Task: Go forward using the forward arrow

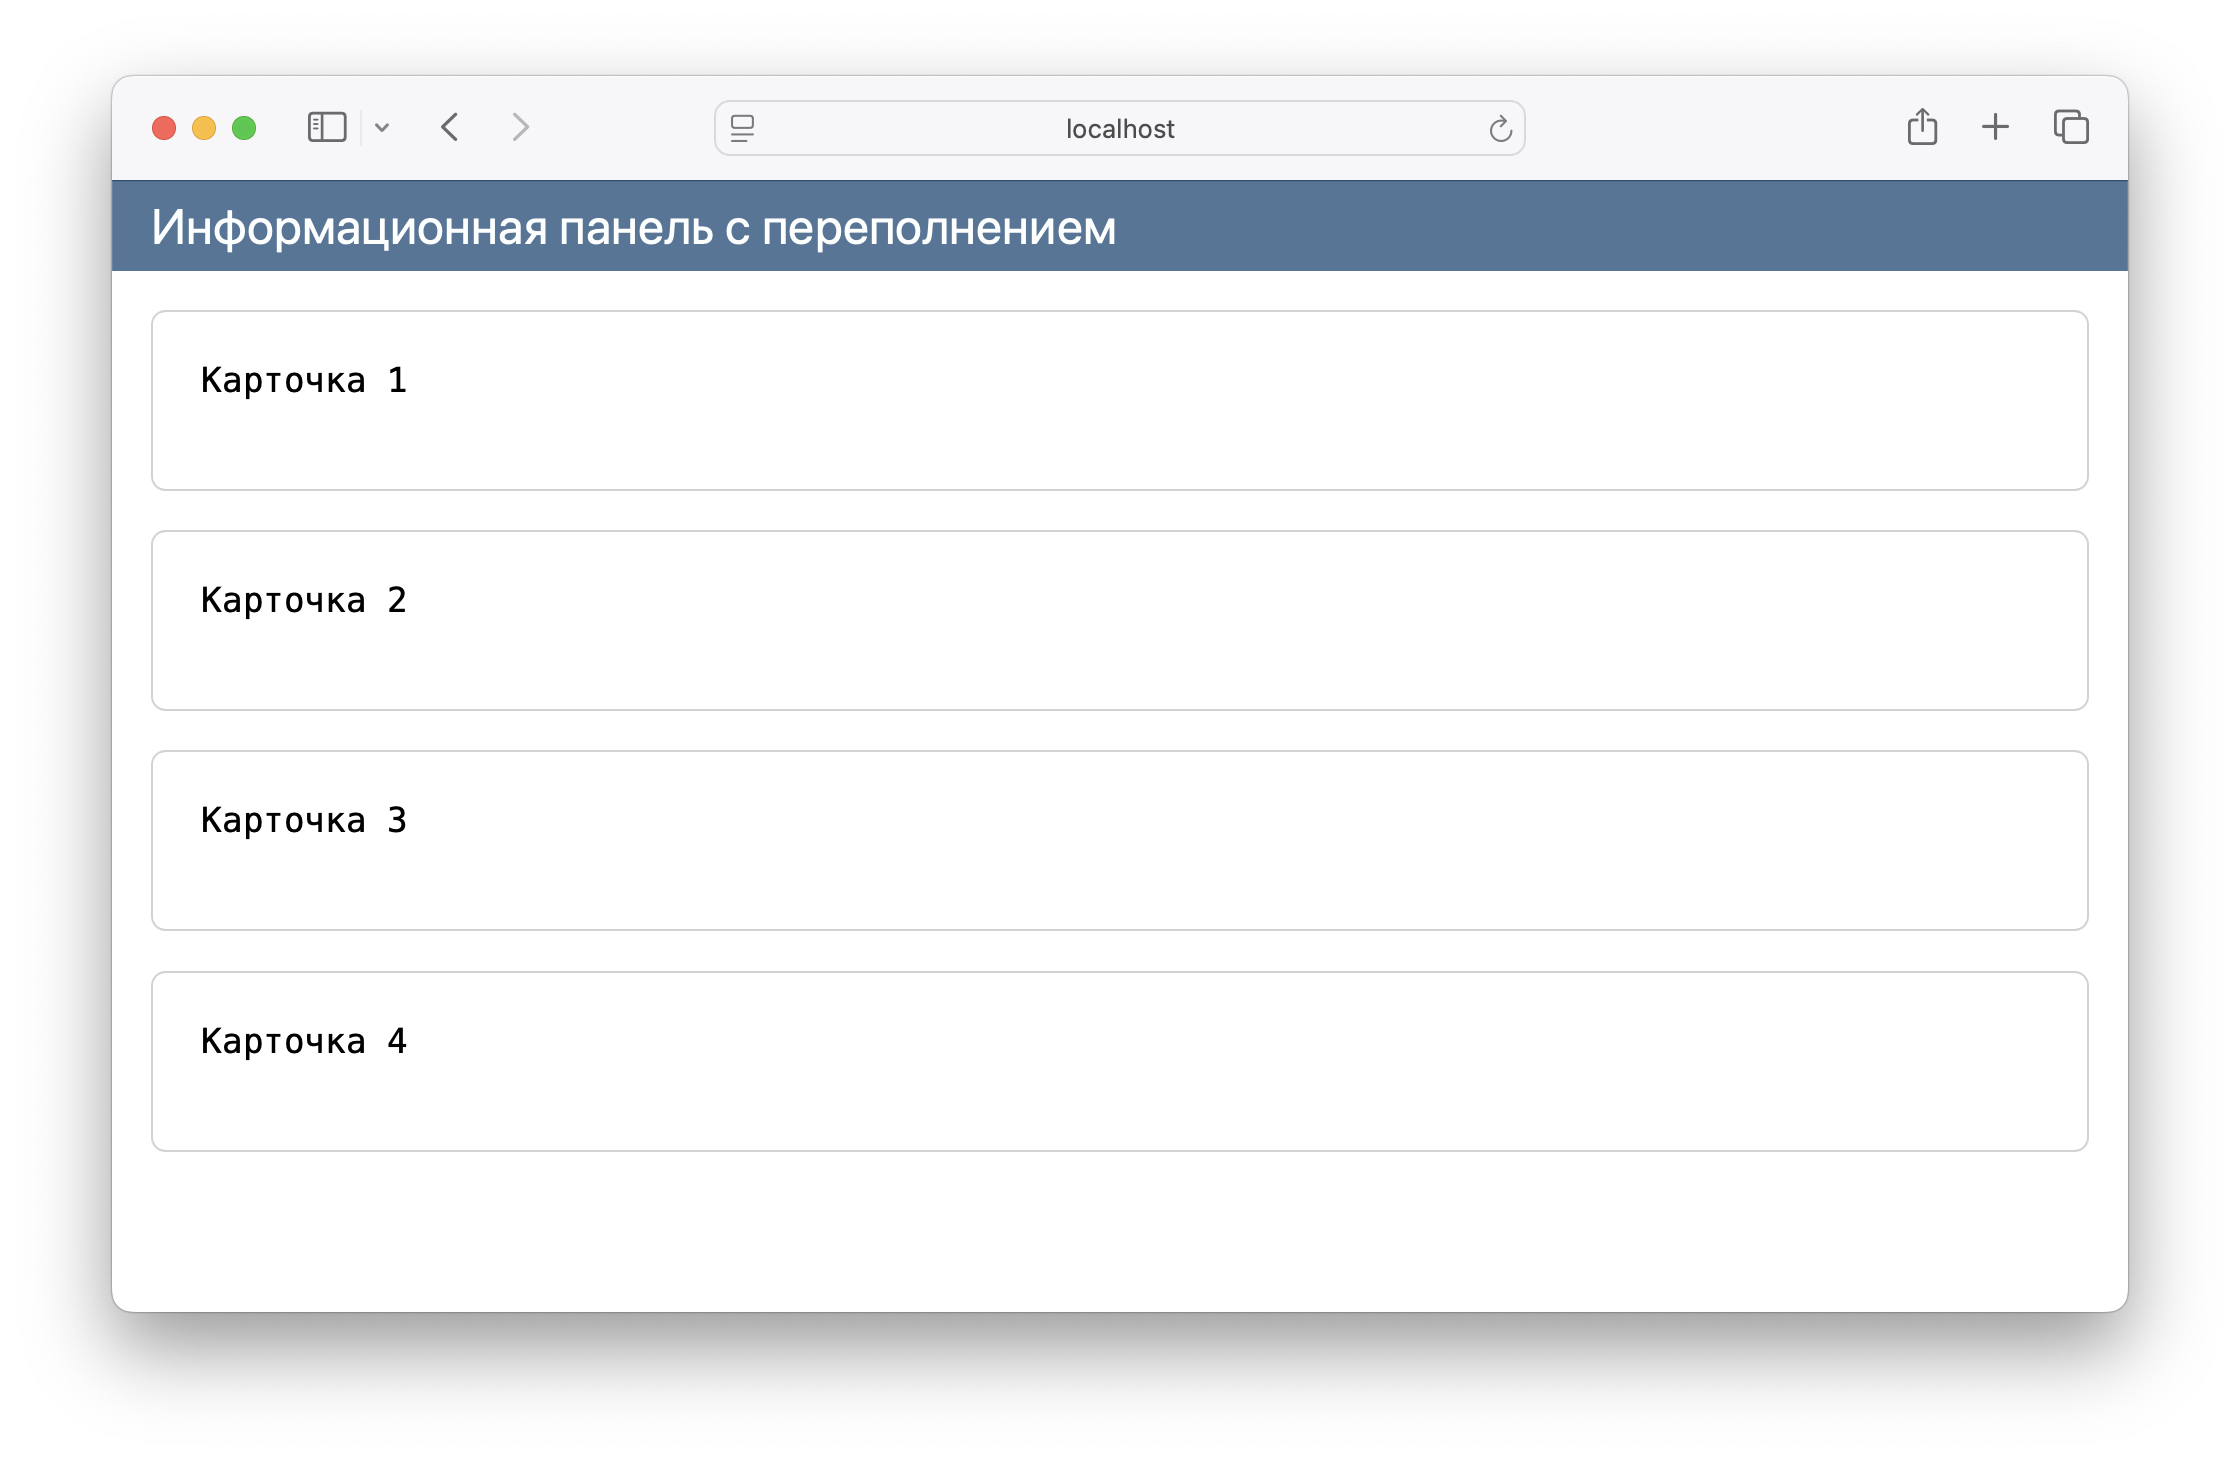Action: [520, 128]
